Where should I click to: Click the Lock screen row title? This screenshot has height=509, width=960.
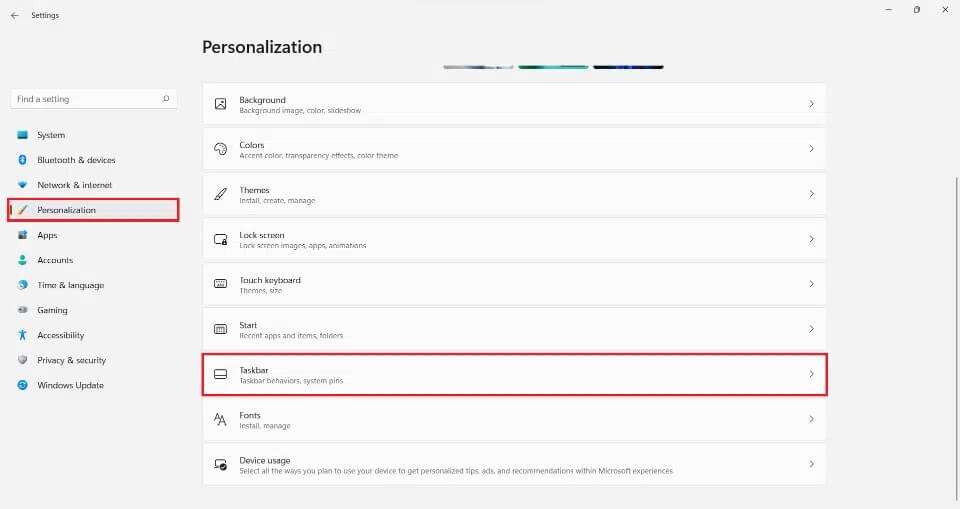coord(262,235)
